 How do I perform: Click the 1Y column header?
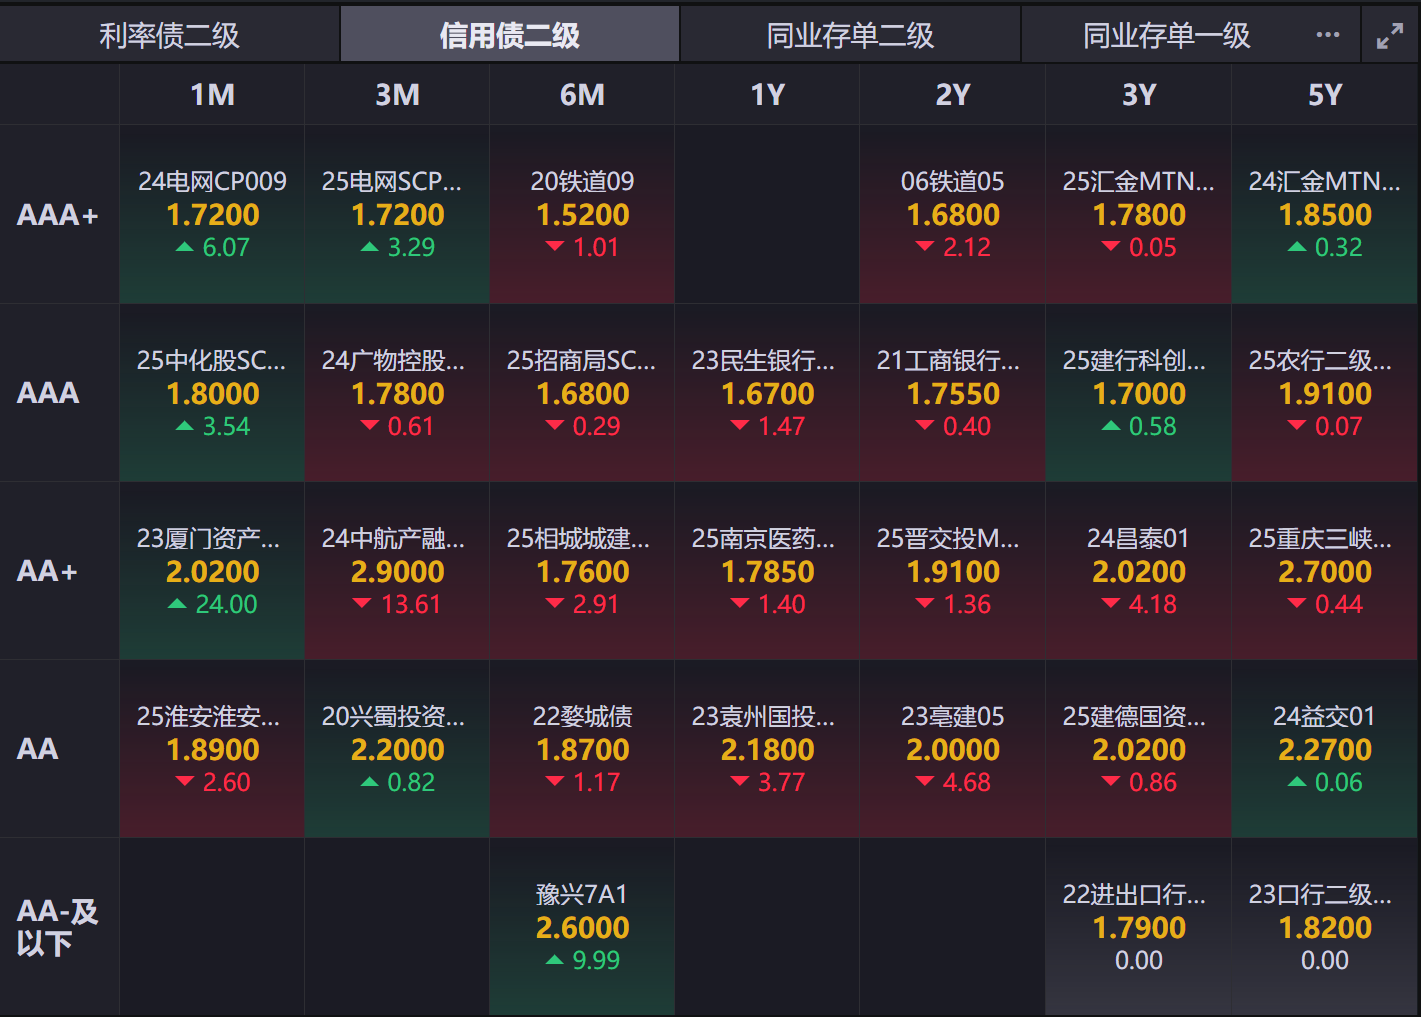[768, 95]
